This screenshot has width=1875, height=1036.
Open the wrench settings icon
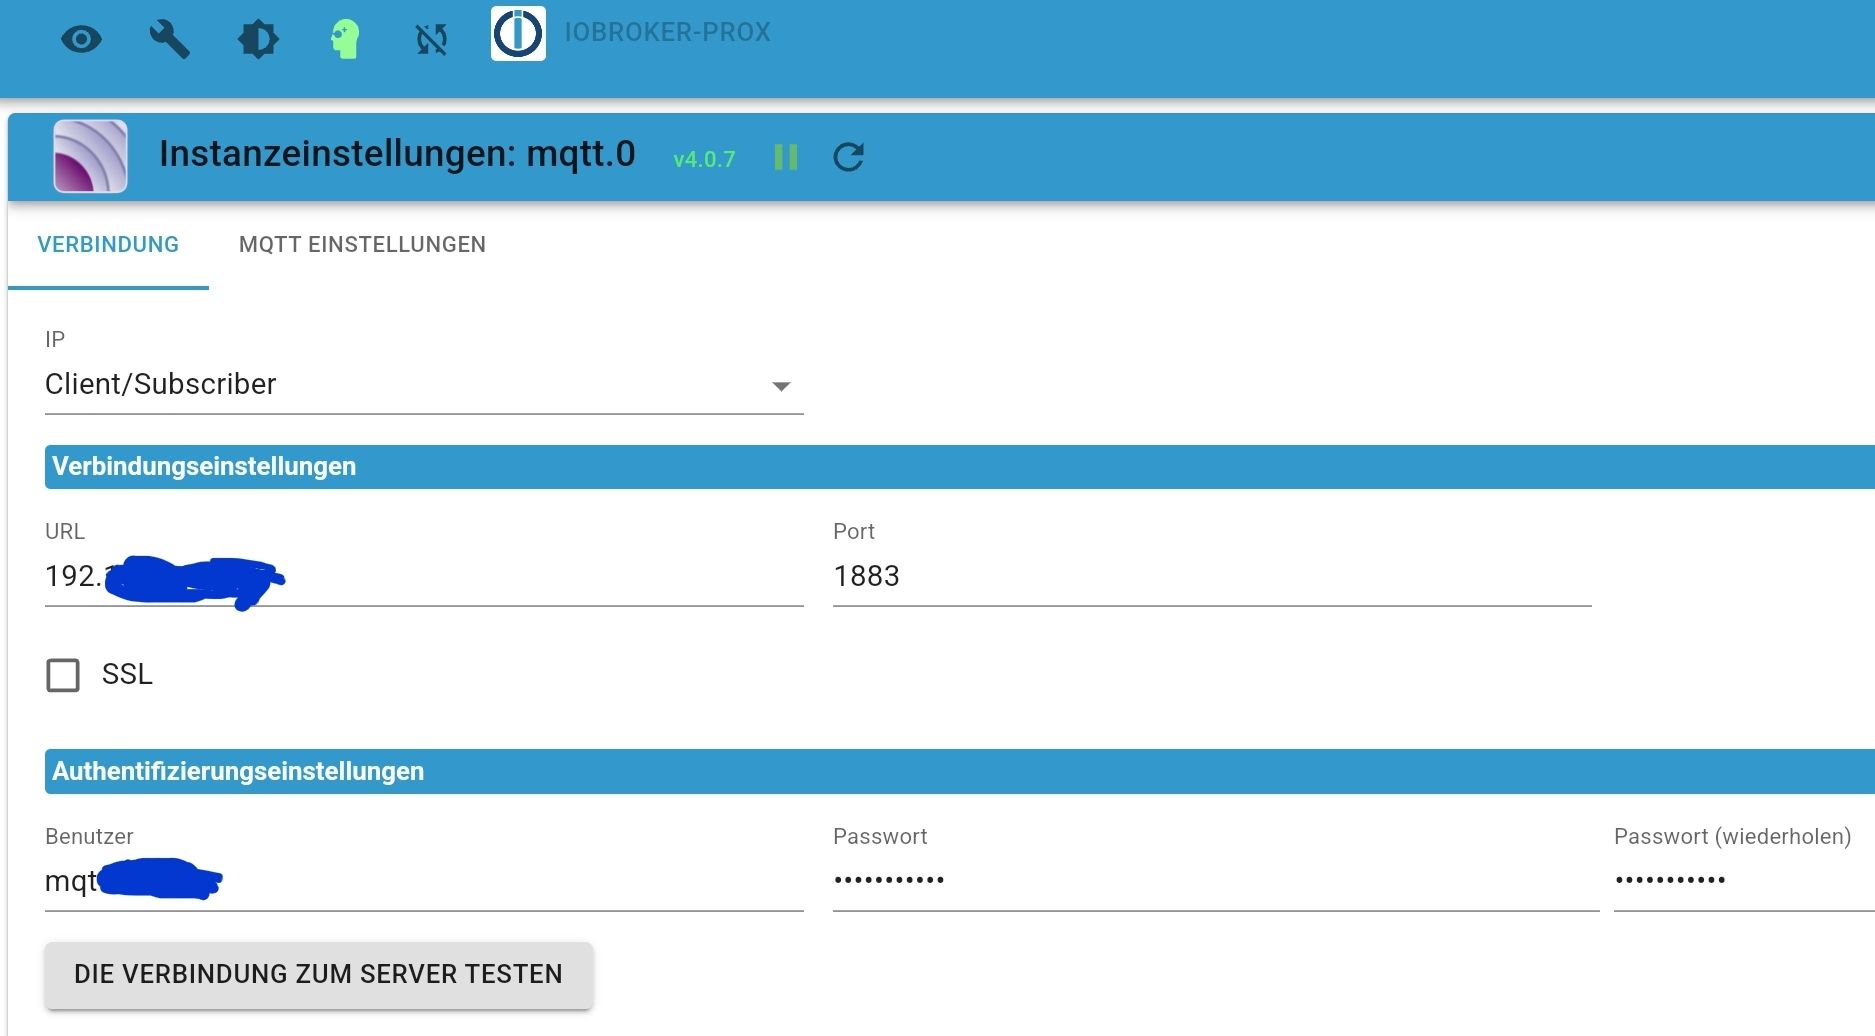coord(169,39)
